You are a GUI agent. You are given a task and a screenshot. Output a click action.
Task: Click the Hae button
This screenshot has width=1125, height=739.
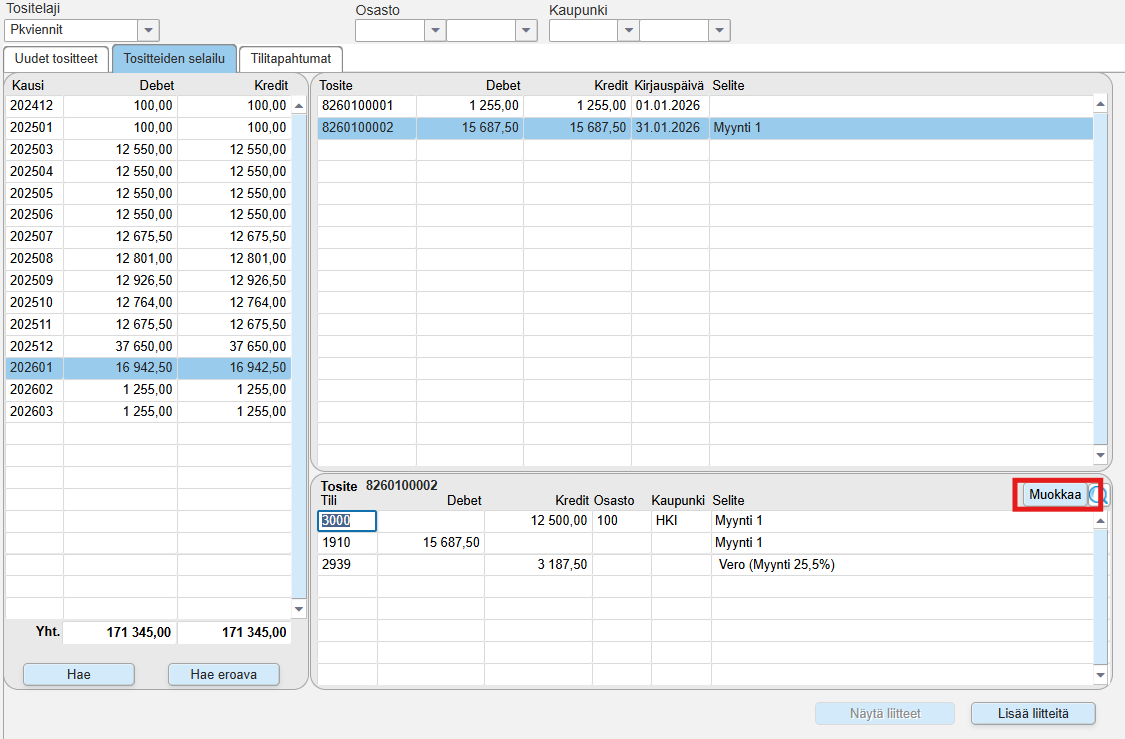(x=79, y=674)
